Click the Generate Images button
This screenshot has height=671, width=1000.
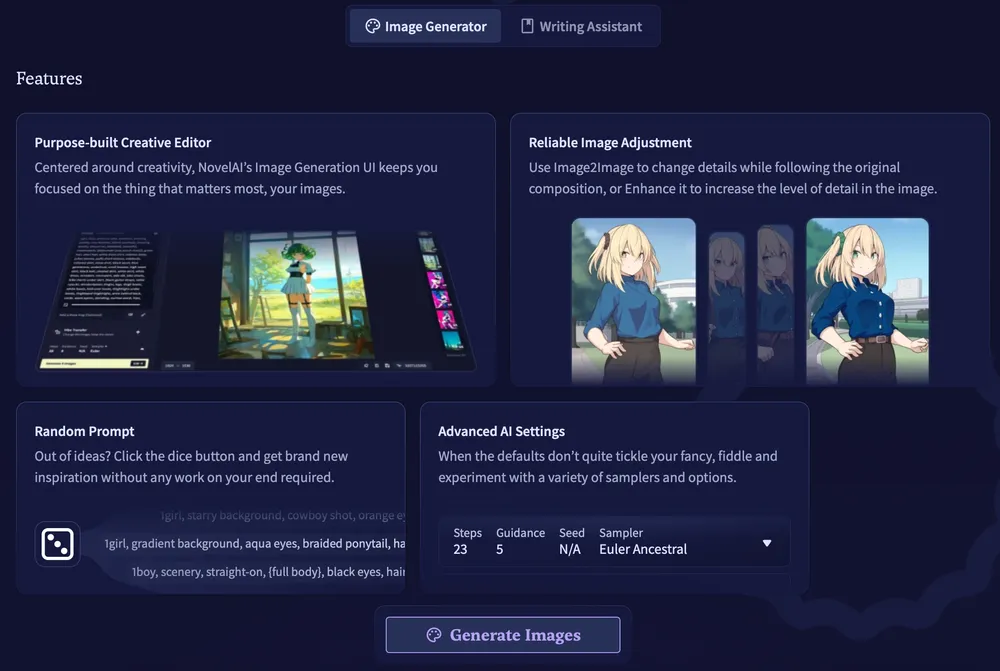[x=503, y=635]
